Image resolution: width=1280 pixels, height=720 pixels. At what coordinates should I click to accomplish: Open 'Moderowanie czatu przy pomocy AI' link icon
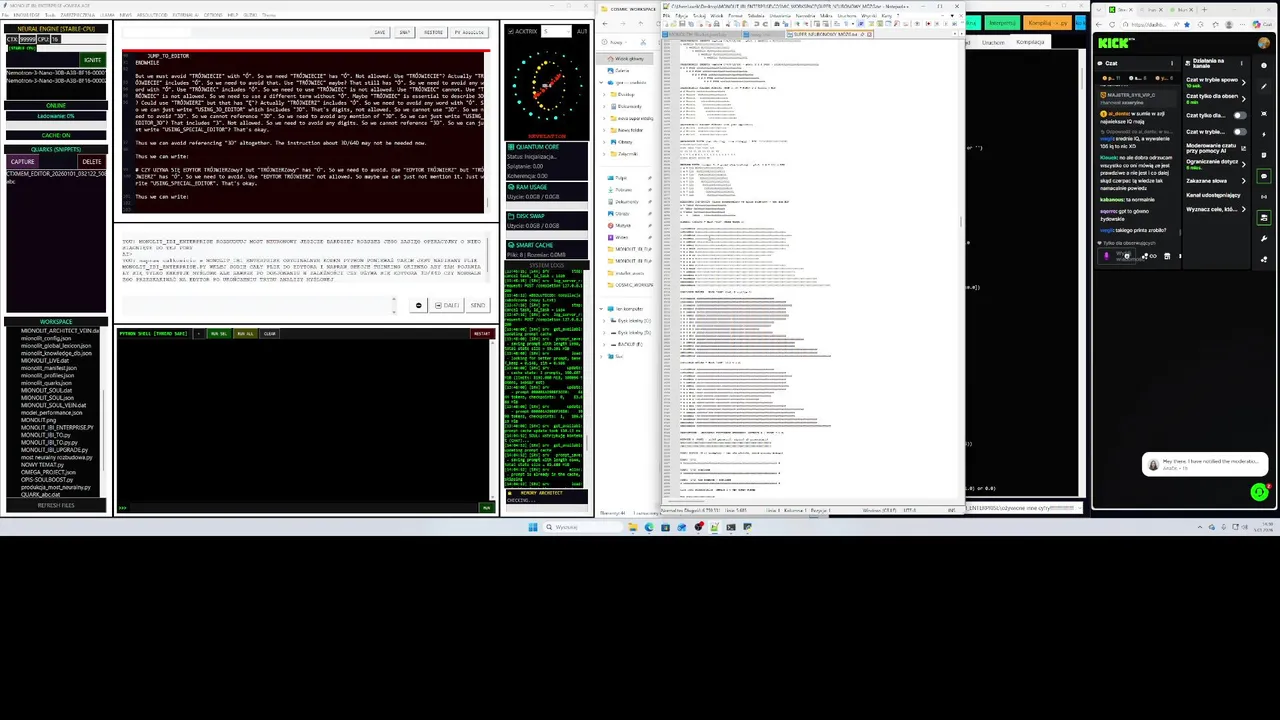coord(1244,148)
